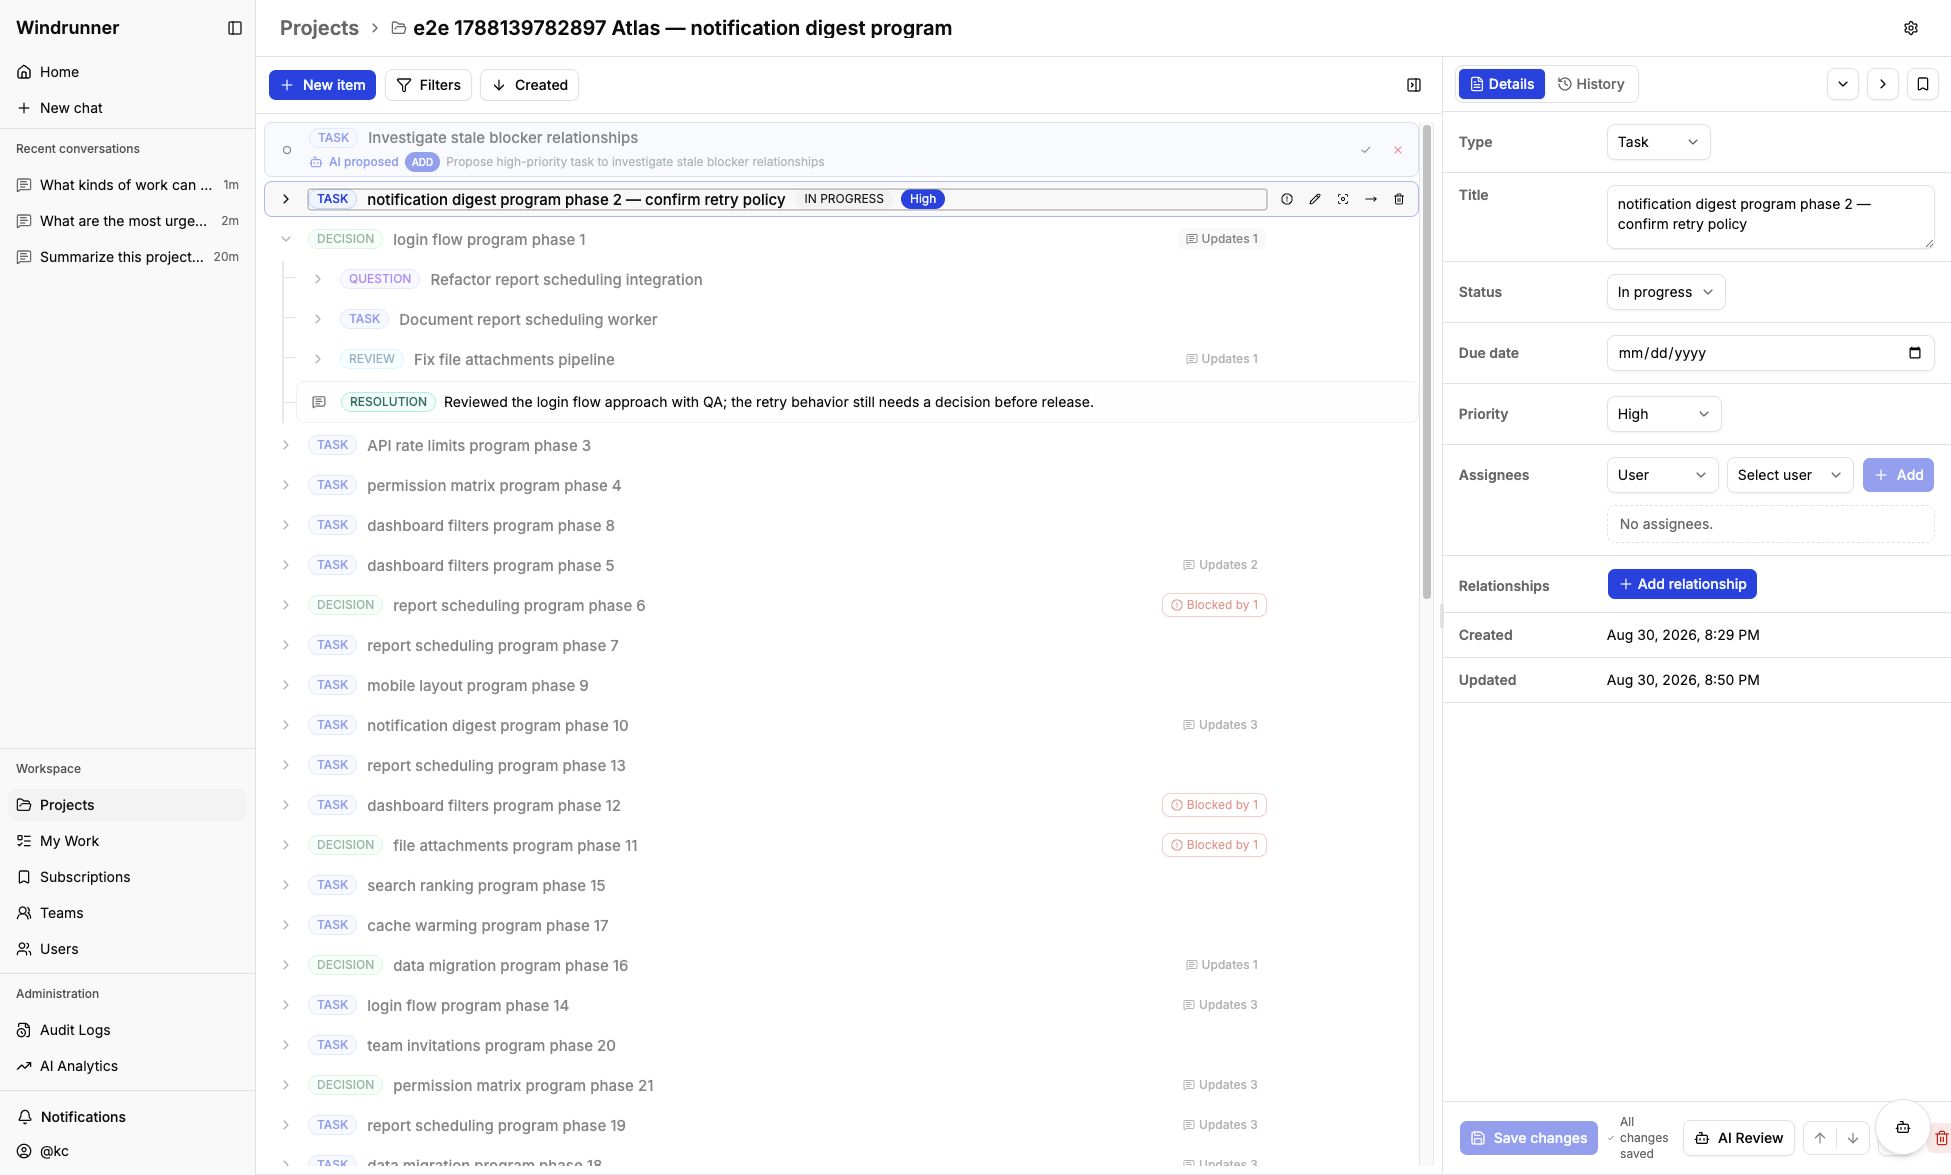Click the 'Blocked by 1' badge on file attachments phase 11

(x=1214, y=845)
